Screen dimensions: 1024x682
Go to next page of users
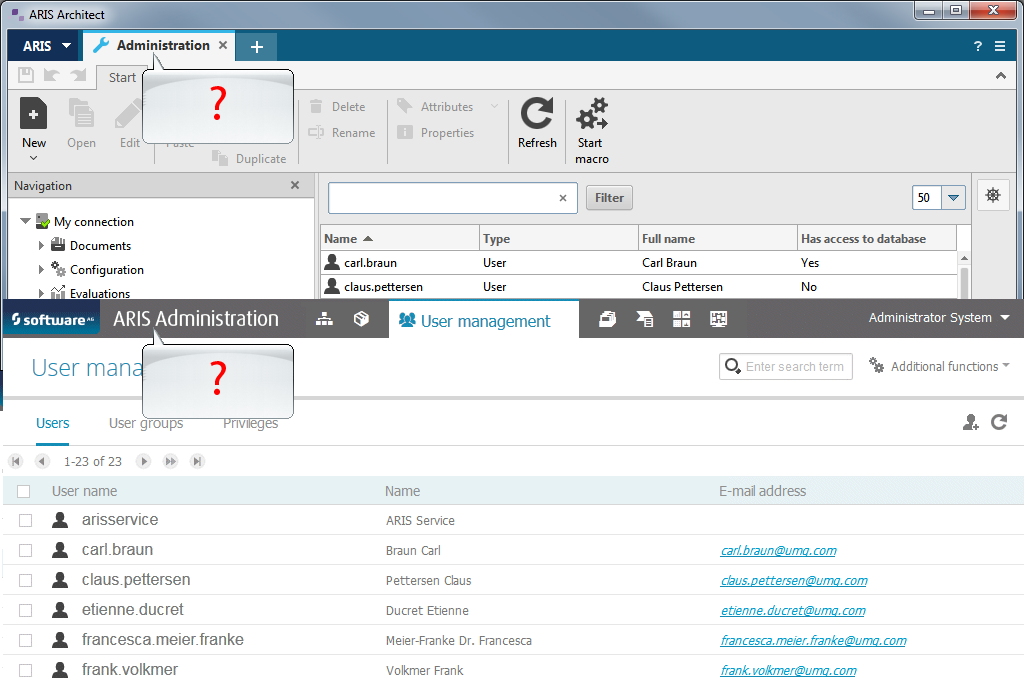(144, 461)
